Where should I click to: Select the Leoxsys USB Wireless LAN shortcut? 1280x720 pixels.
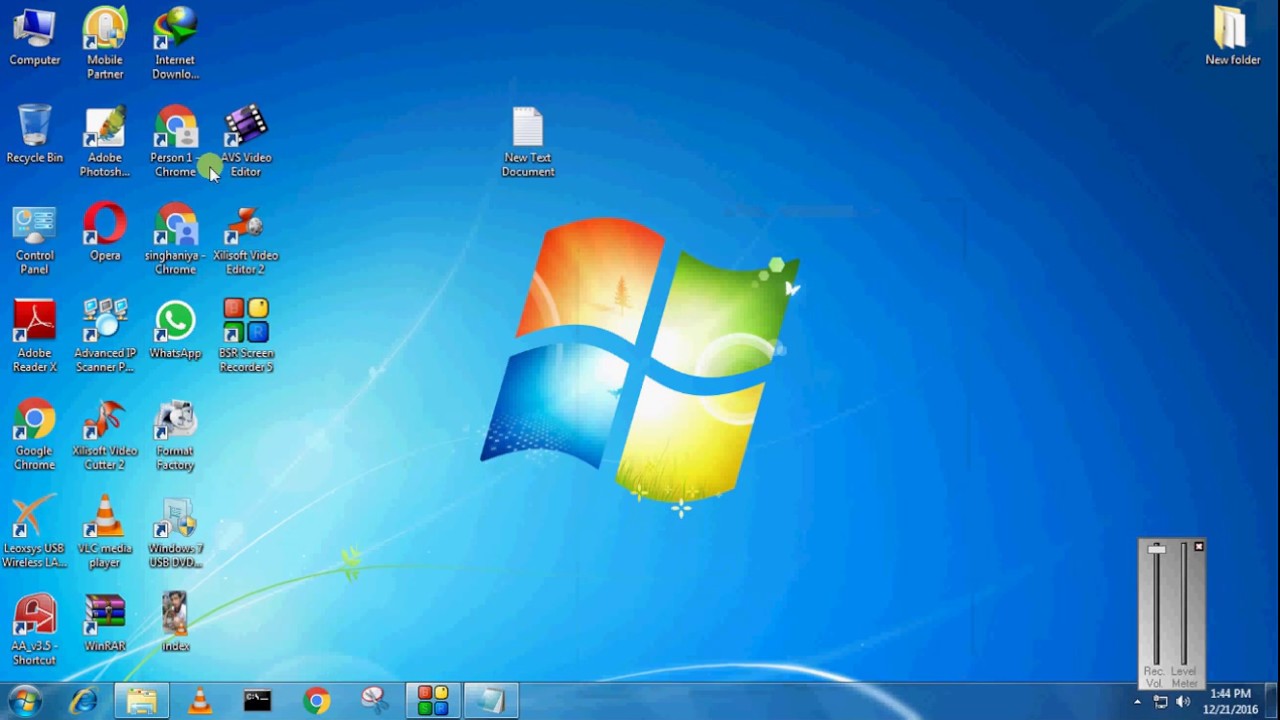[34, 533]
